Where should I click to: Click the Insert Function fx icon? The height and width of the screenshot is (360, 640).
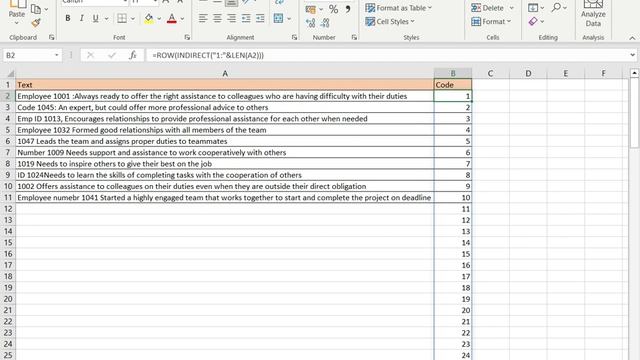click(132, 55)
